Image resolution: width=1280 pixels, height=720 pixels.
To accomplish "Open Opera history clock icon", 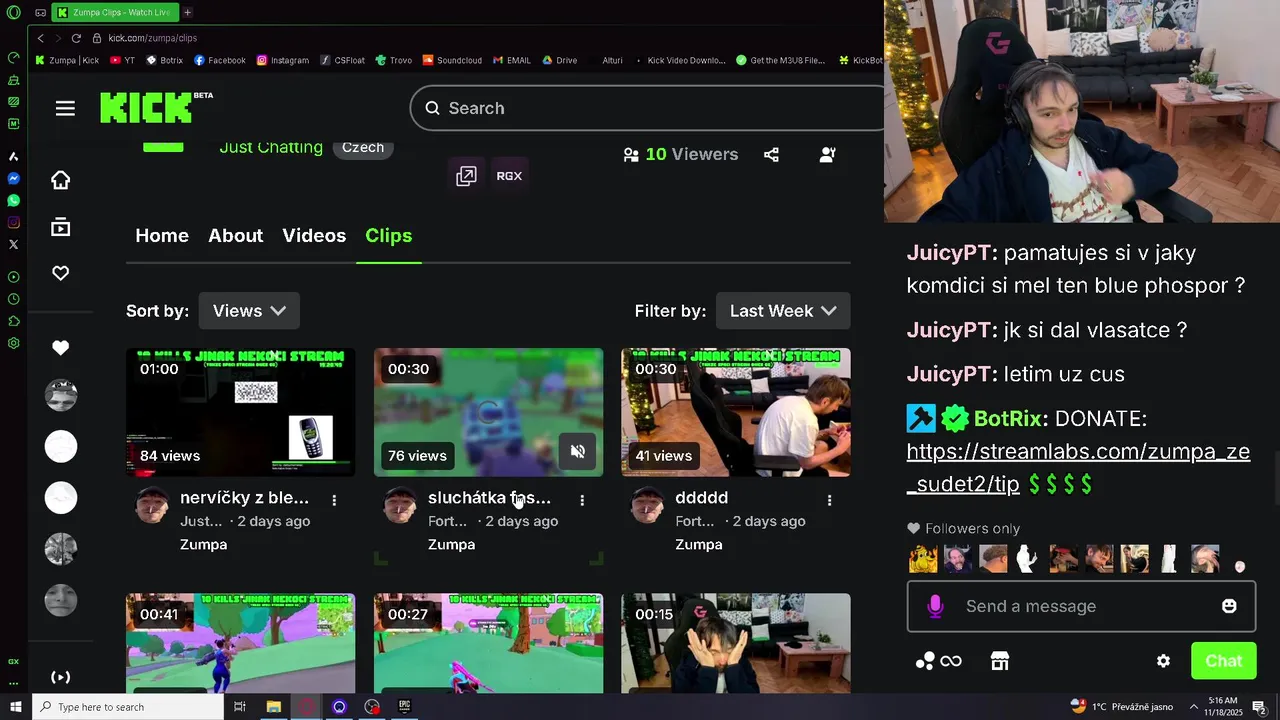I will [x=14, y=299].
